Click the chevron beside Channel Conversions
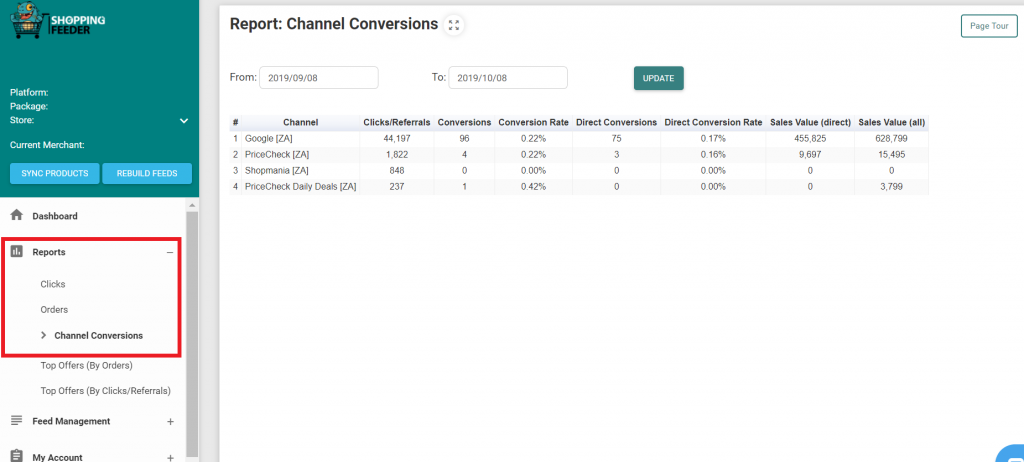Viewport: 1024px width, 462px height. click(44, 335)
